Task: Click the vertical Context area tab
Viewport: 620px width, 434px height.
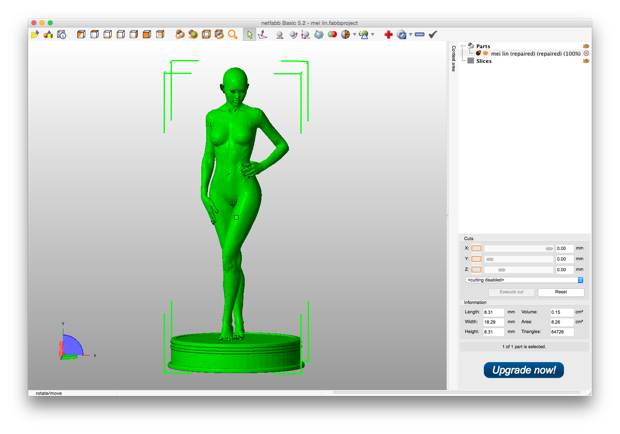Action: 454,58
